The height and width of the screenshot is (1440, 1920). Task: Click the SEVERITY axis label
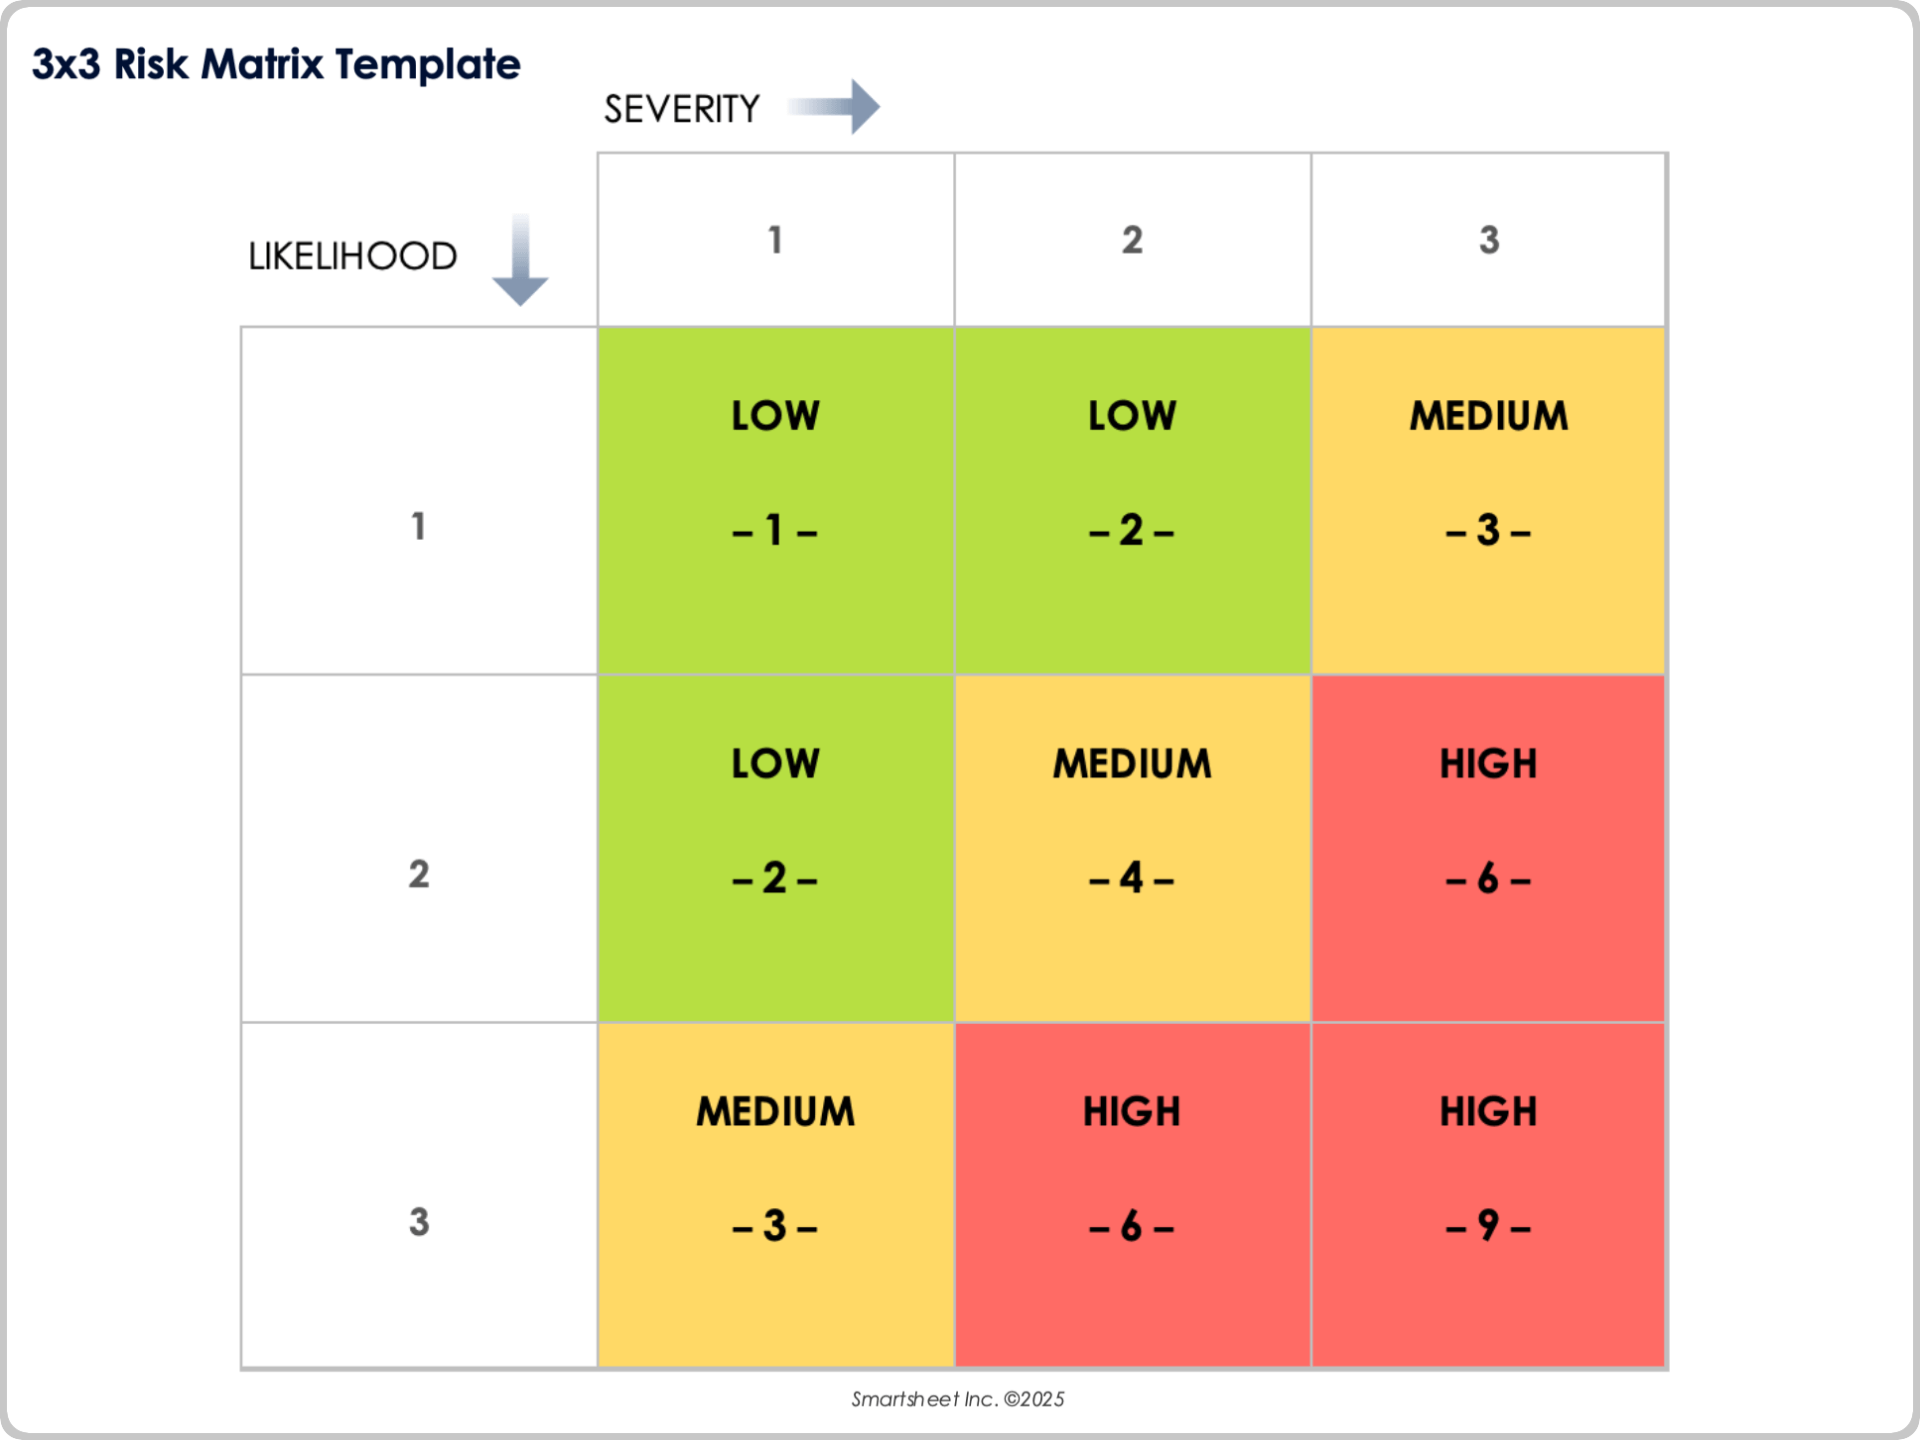[x=682, y=109]
